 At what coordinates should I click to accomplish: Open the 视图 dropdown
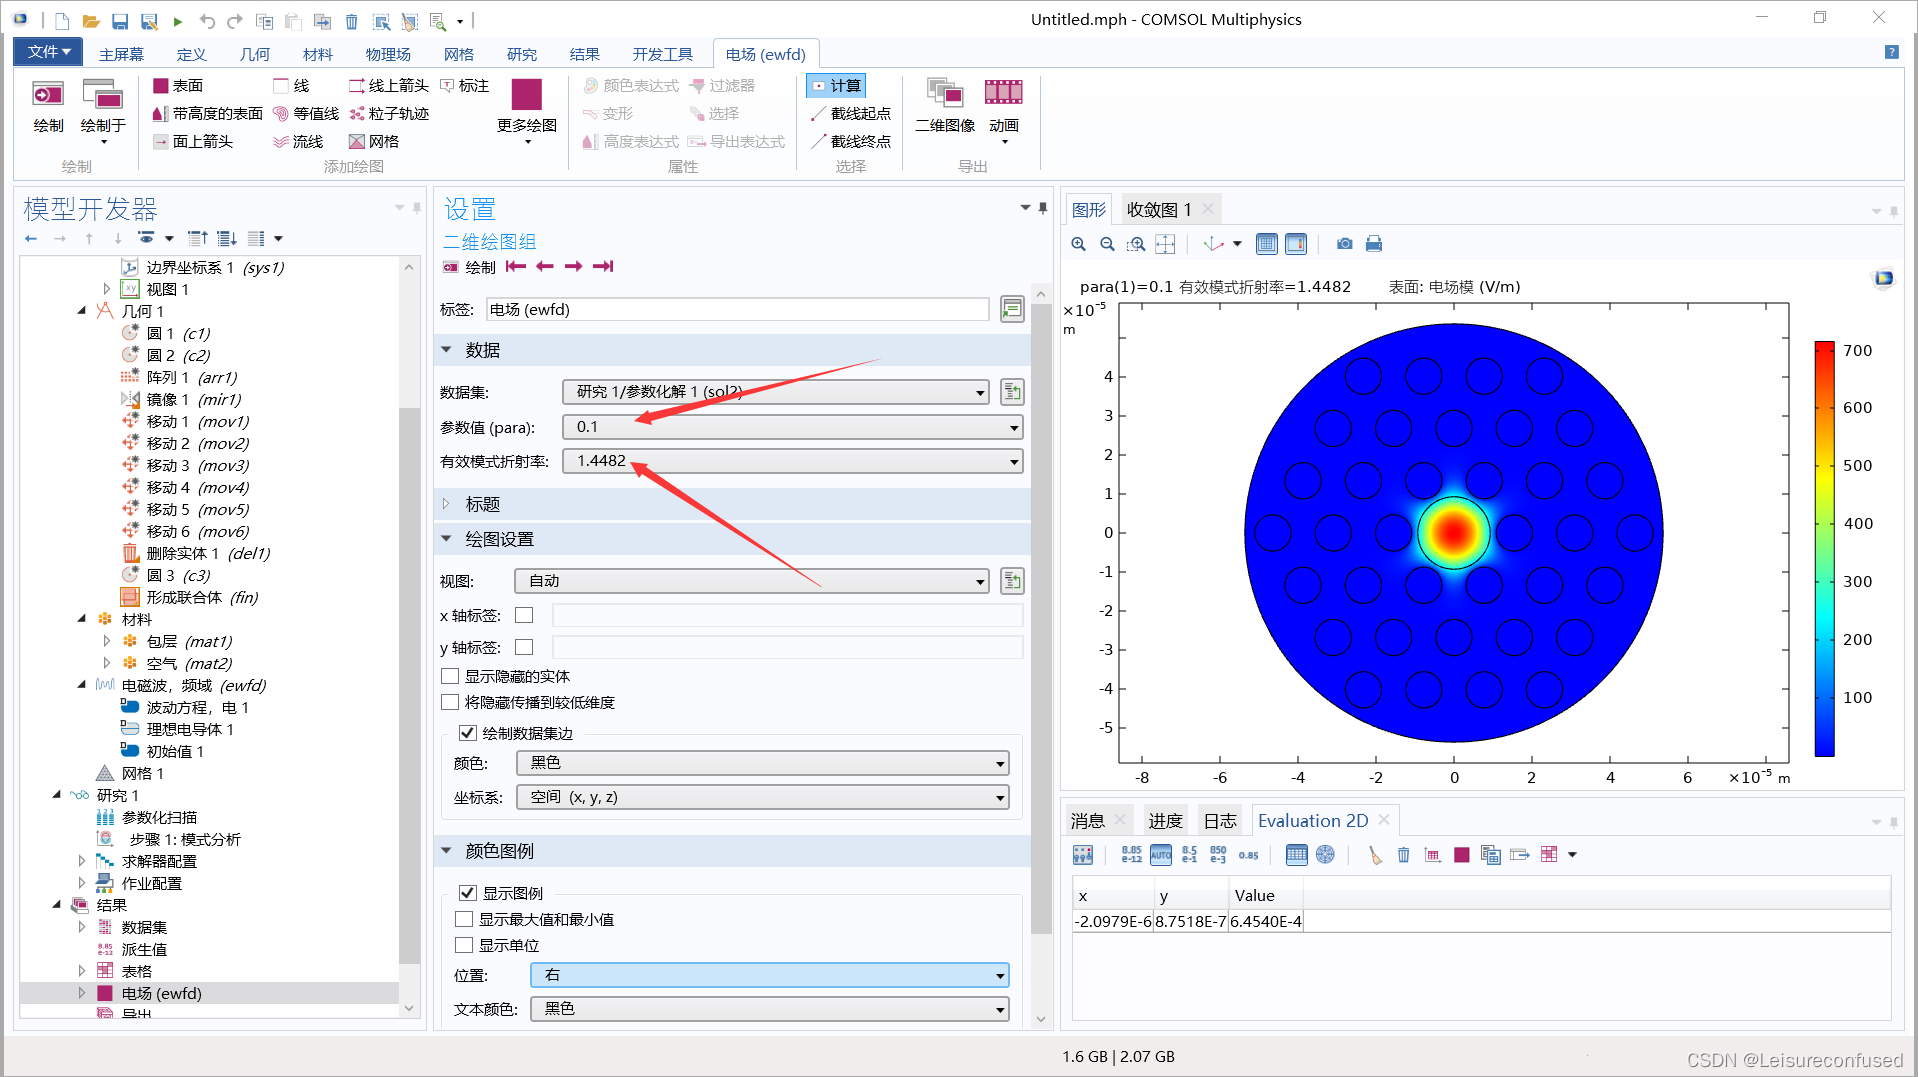(x=752, y=581)
